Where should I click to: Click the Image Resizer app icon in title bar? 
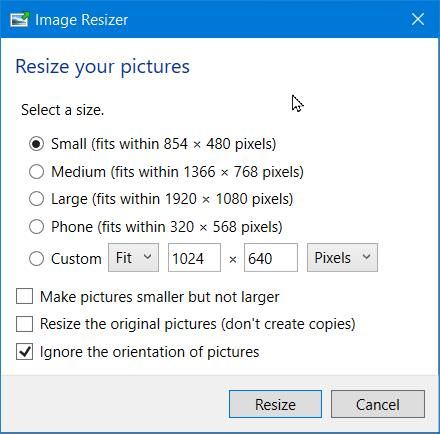19,20
